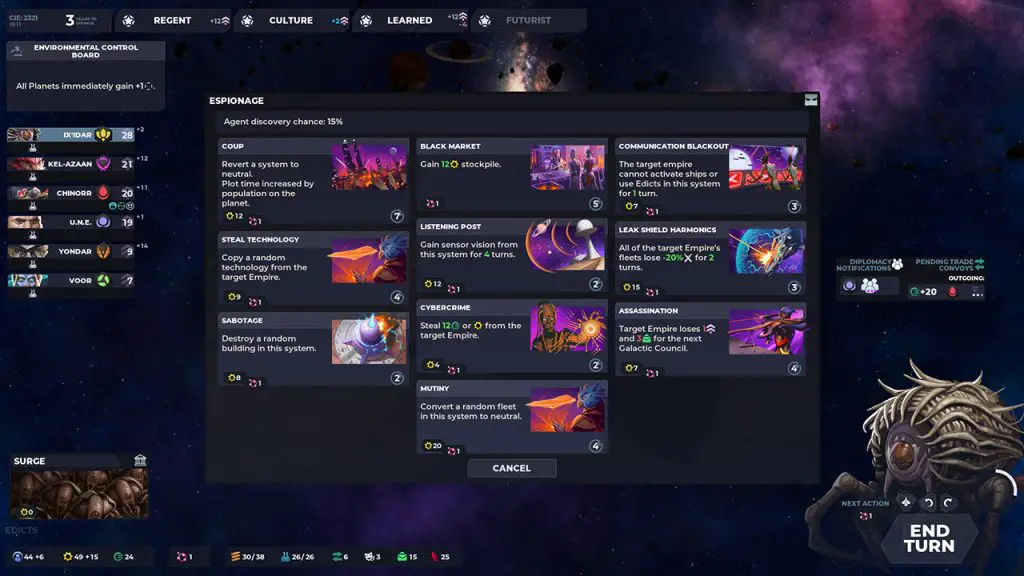Image resolution: width=1024 pixels, height=576 pixels.
Task: Click the outgoing +20 credits convoy
Action: tap(923, 292)
